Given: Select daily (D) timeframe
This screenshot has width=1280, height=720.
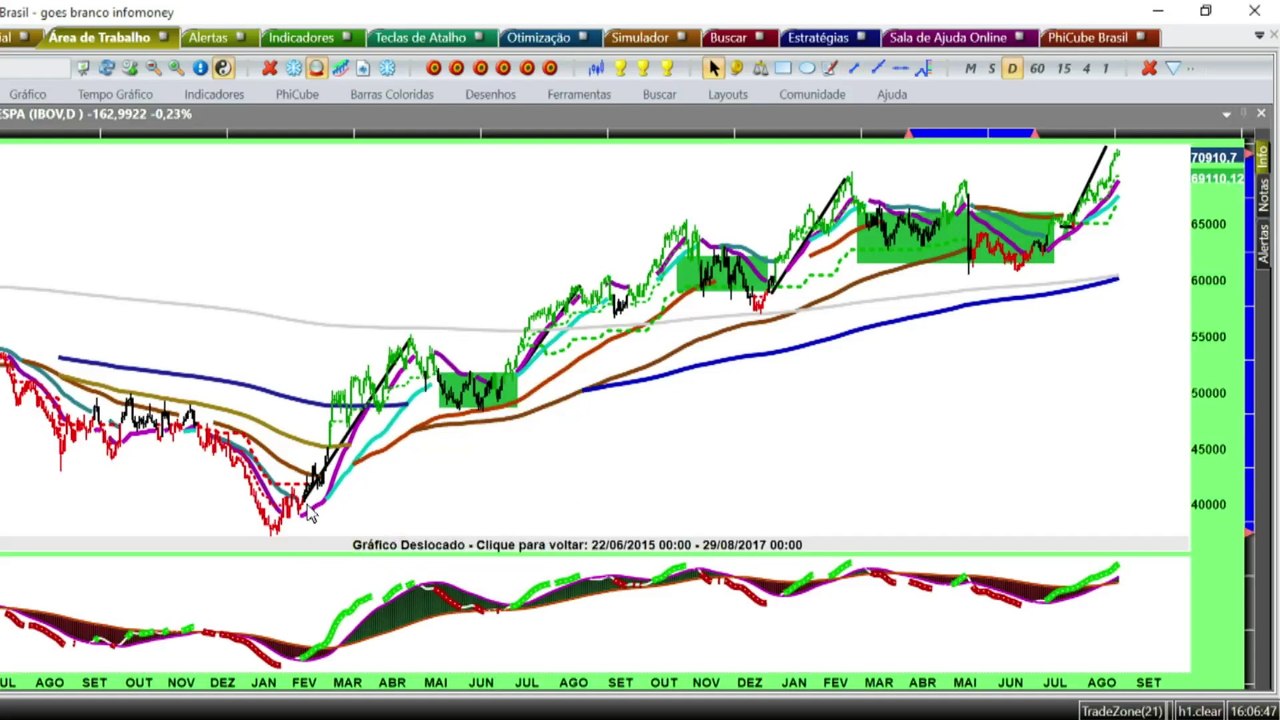Looking at the screenshot, I should [1012, 68].
